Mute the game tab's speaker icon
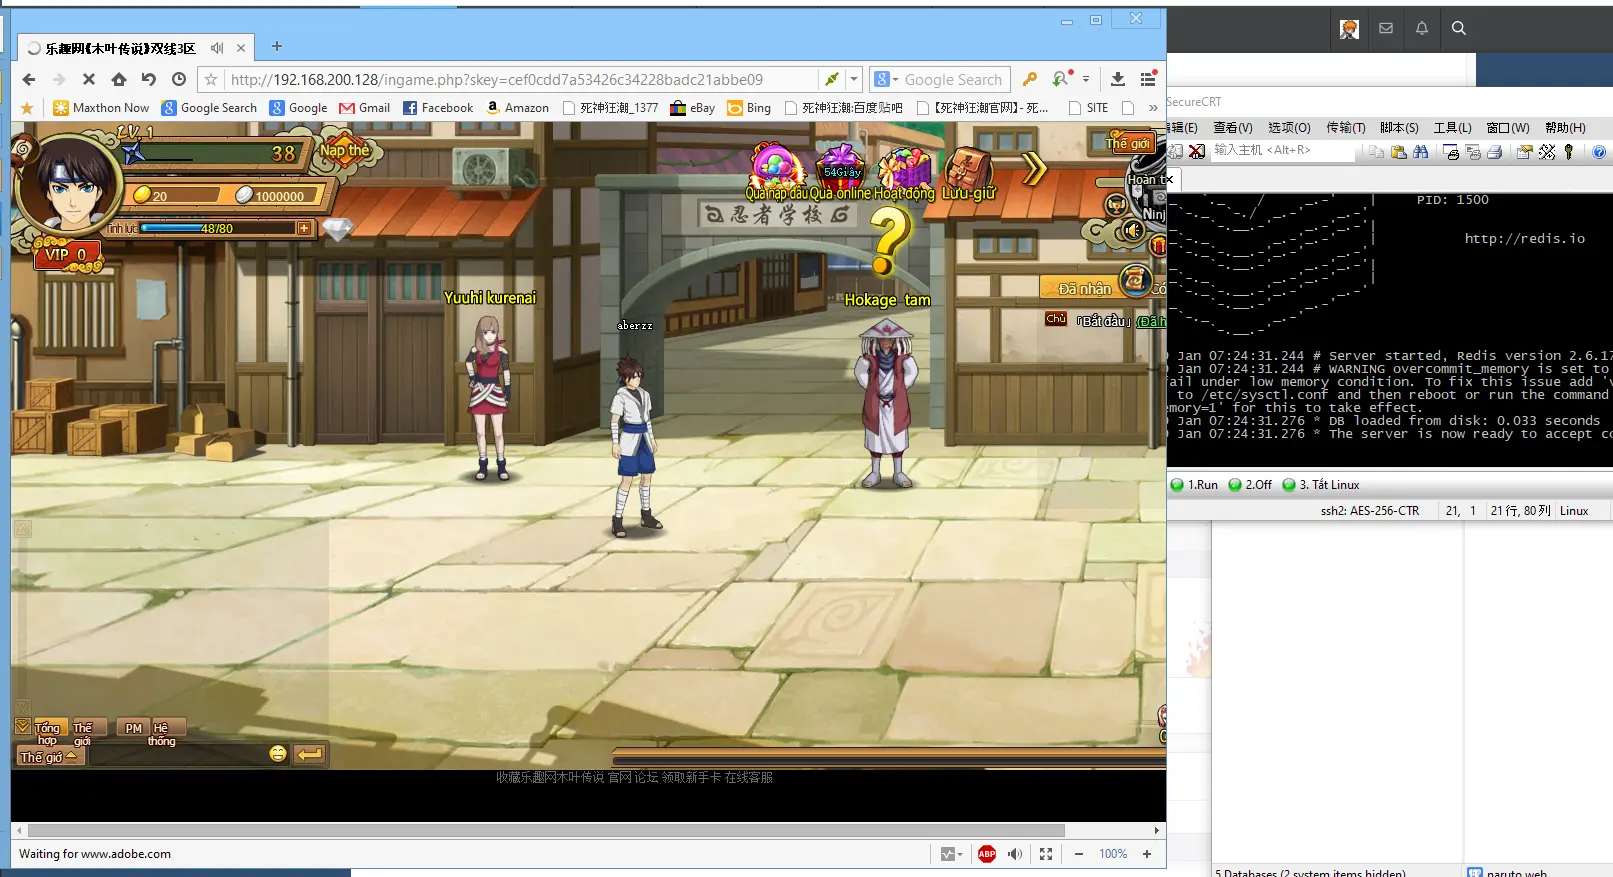This screenshot has width=1613, height=877. tap(217, 48)
